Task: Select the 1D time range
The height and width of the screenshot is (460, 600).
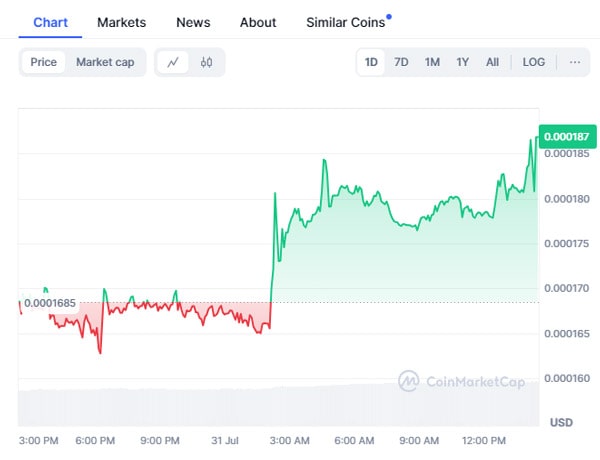Action: (x=371, y=62)
